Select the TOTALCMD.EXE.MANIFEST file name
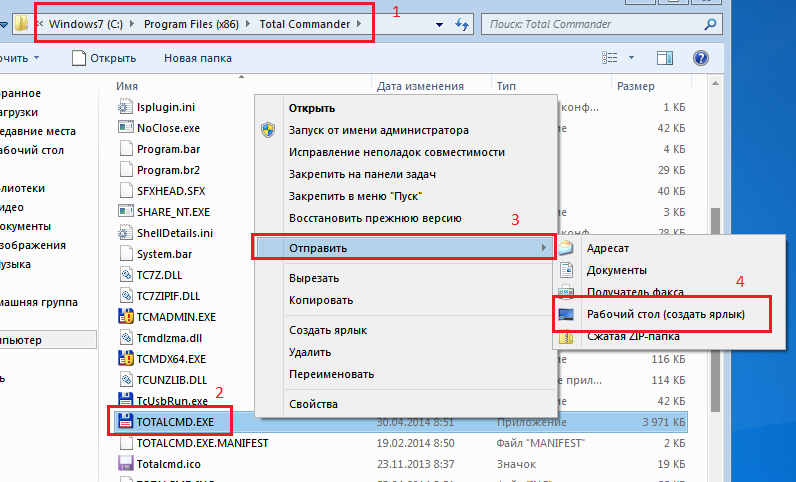The image size is (796, 482). coord(202,443)
